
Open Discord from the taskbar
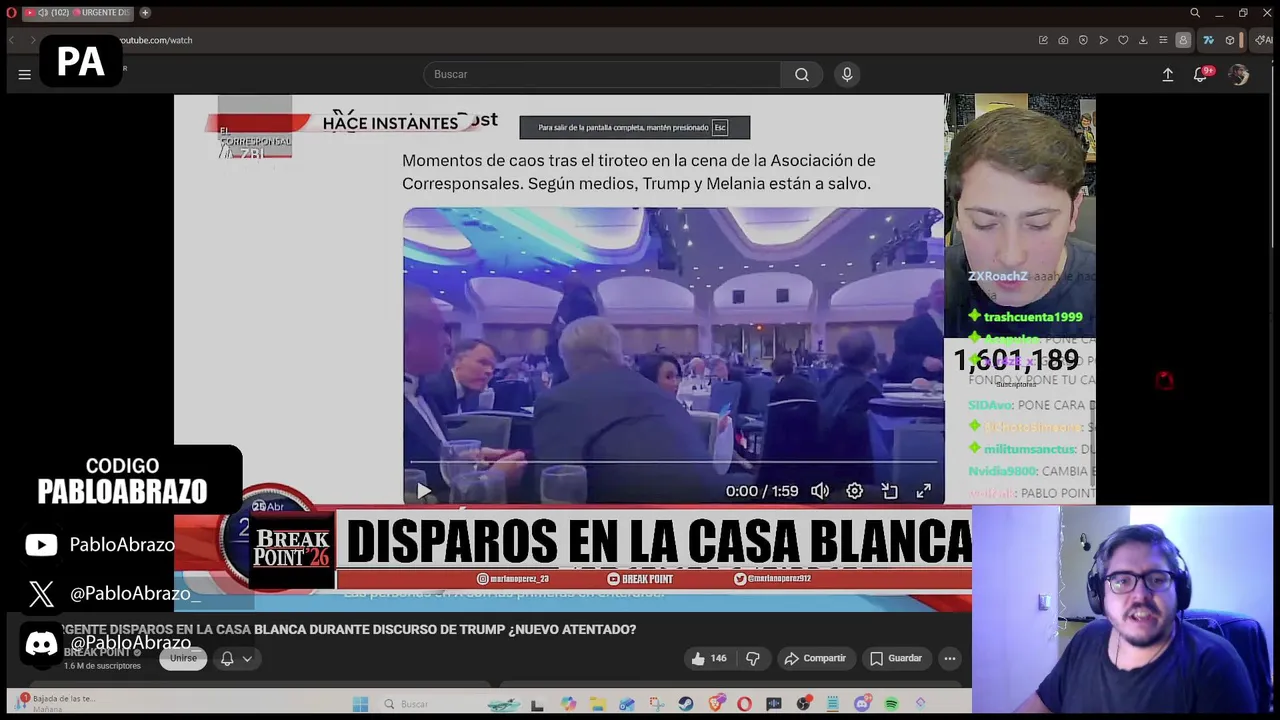click(863, 704)
